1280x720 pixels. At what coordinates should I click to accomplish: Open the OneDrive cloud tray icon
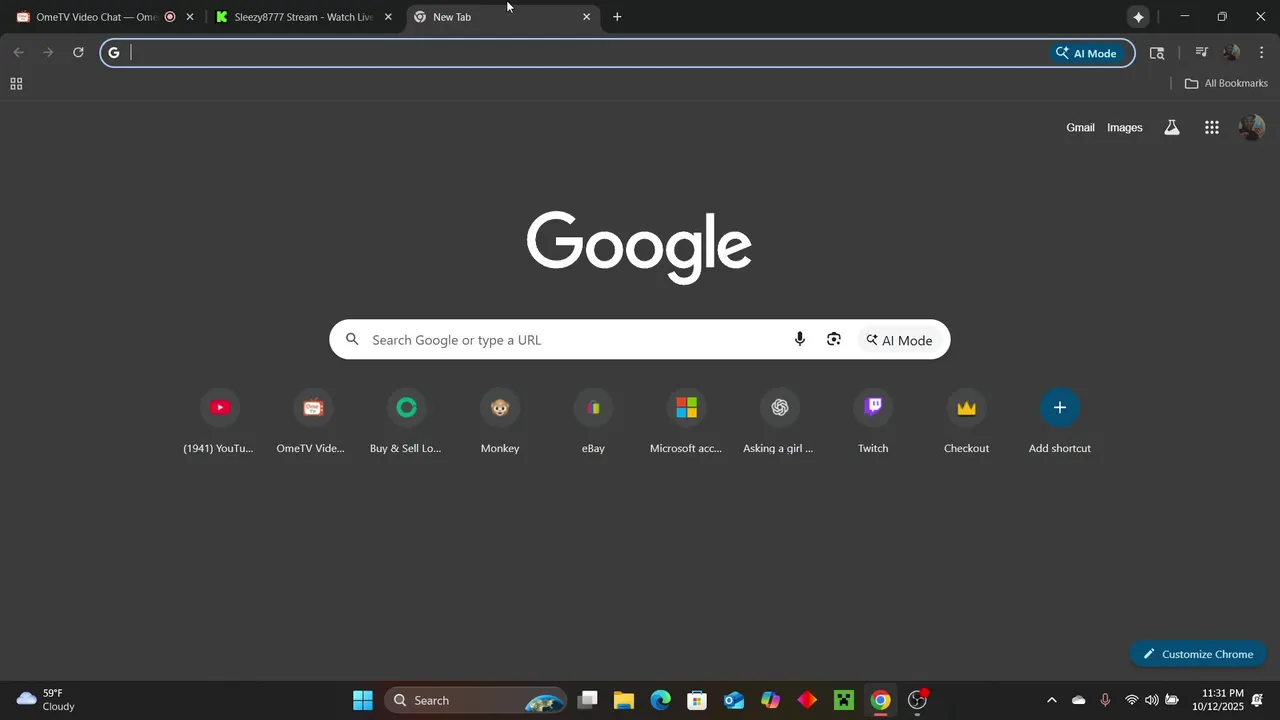tap(1078, 700)
